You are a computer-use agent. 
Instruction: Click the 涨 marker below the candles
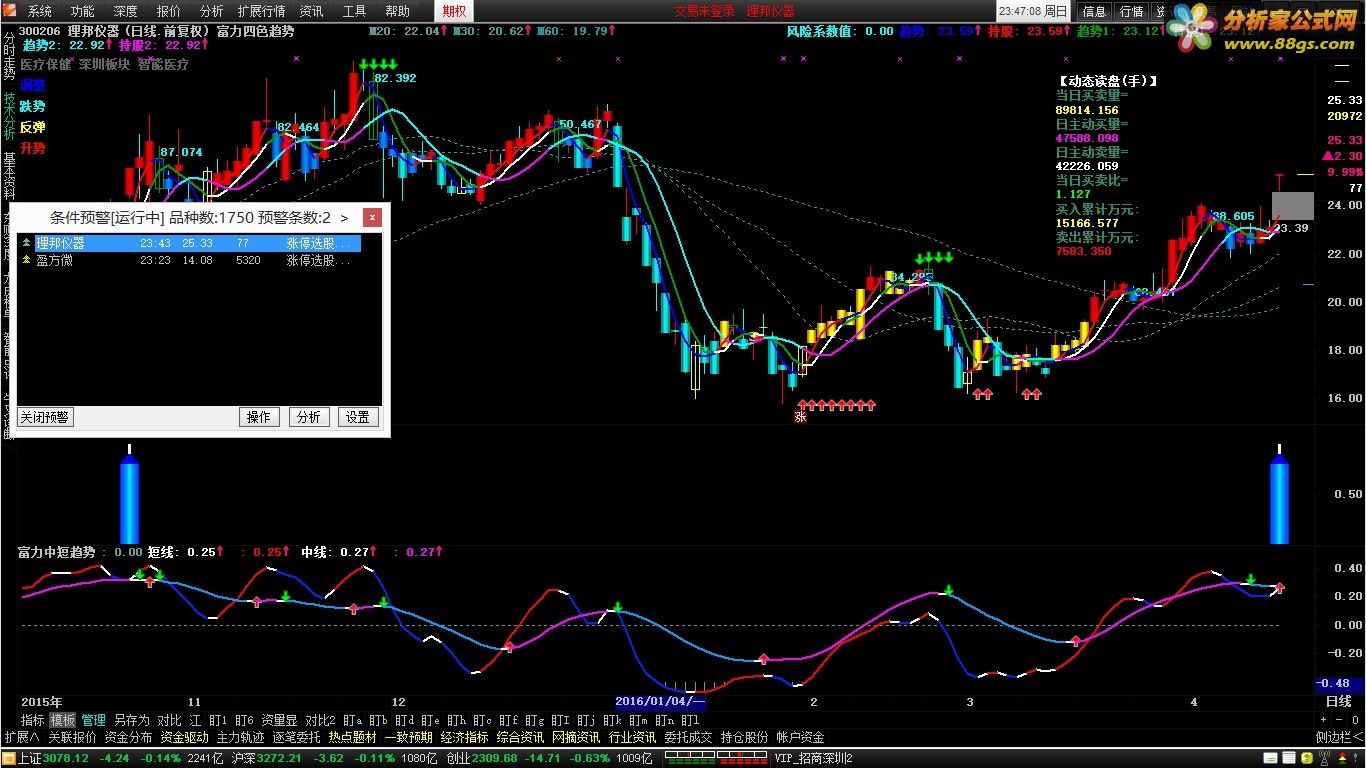coord(800,417)
